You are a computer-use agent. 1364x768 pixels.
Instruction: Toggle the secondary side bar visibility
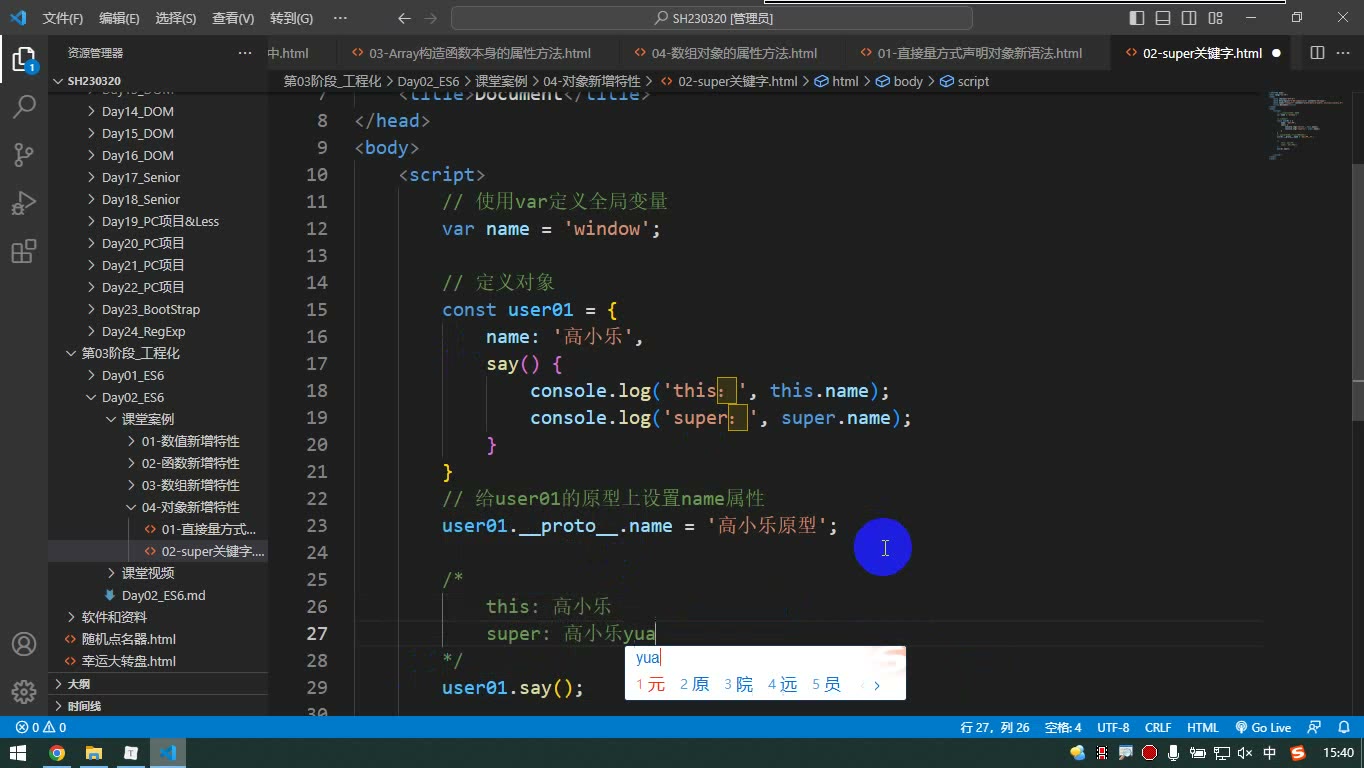1189,18
